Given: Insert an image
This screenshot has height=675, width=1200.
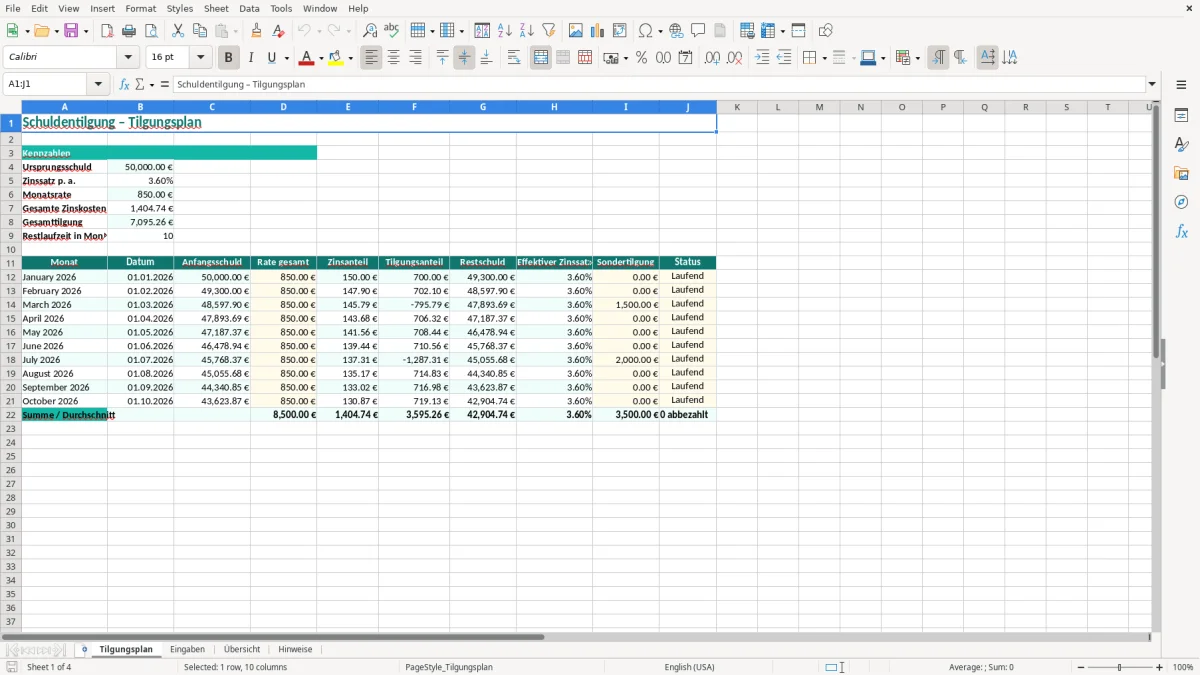Looking at the screenshot, I should click(x=576, y=31).
